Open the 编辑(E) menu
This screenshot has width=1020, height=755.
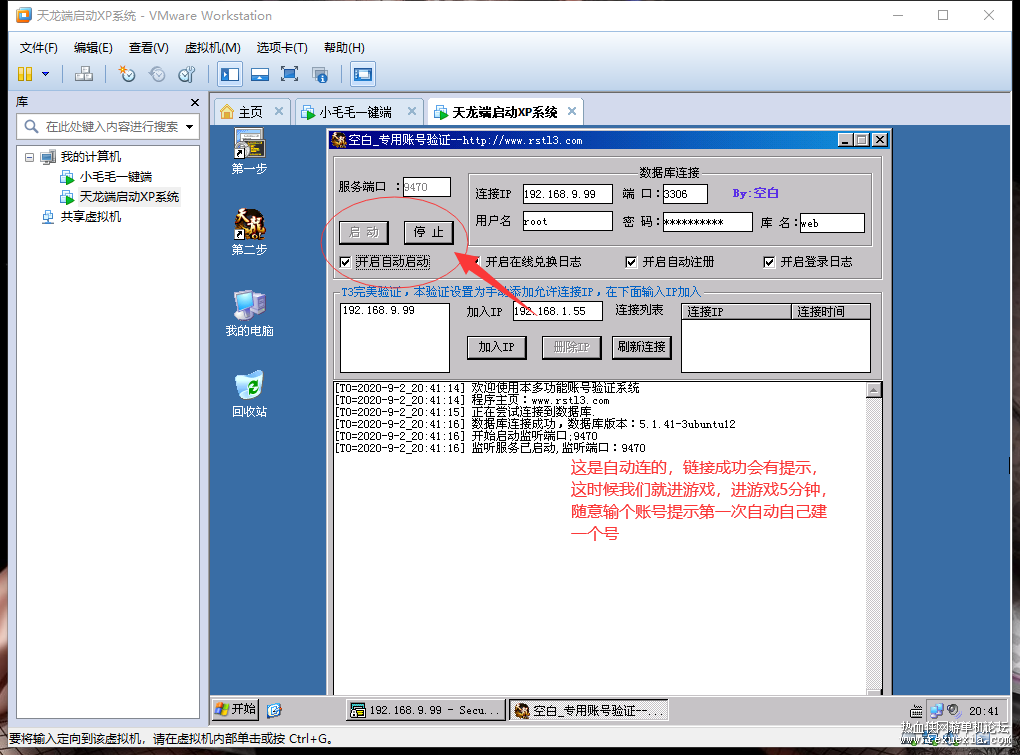click(93, 47)
